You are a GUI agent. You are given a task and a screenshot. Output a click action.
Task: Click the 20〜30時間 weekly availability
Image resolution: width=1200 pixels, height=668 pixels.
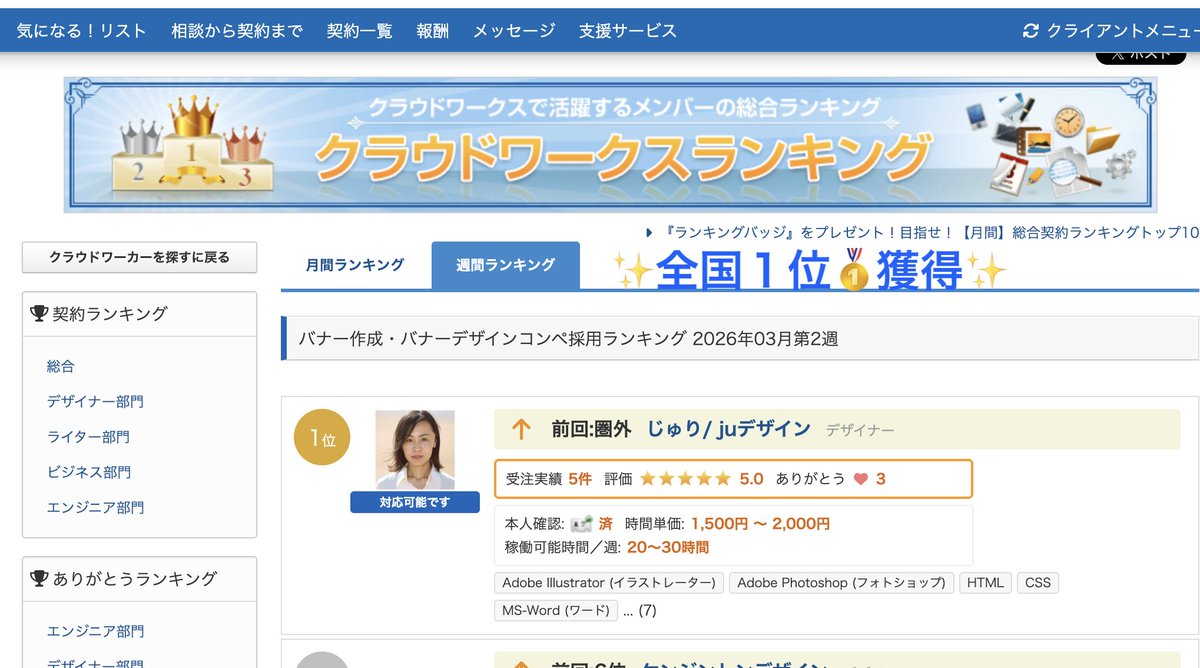668,547
